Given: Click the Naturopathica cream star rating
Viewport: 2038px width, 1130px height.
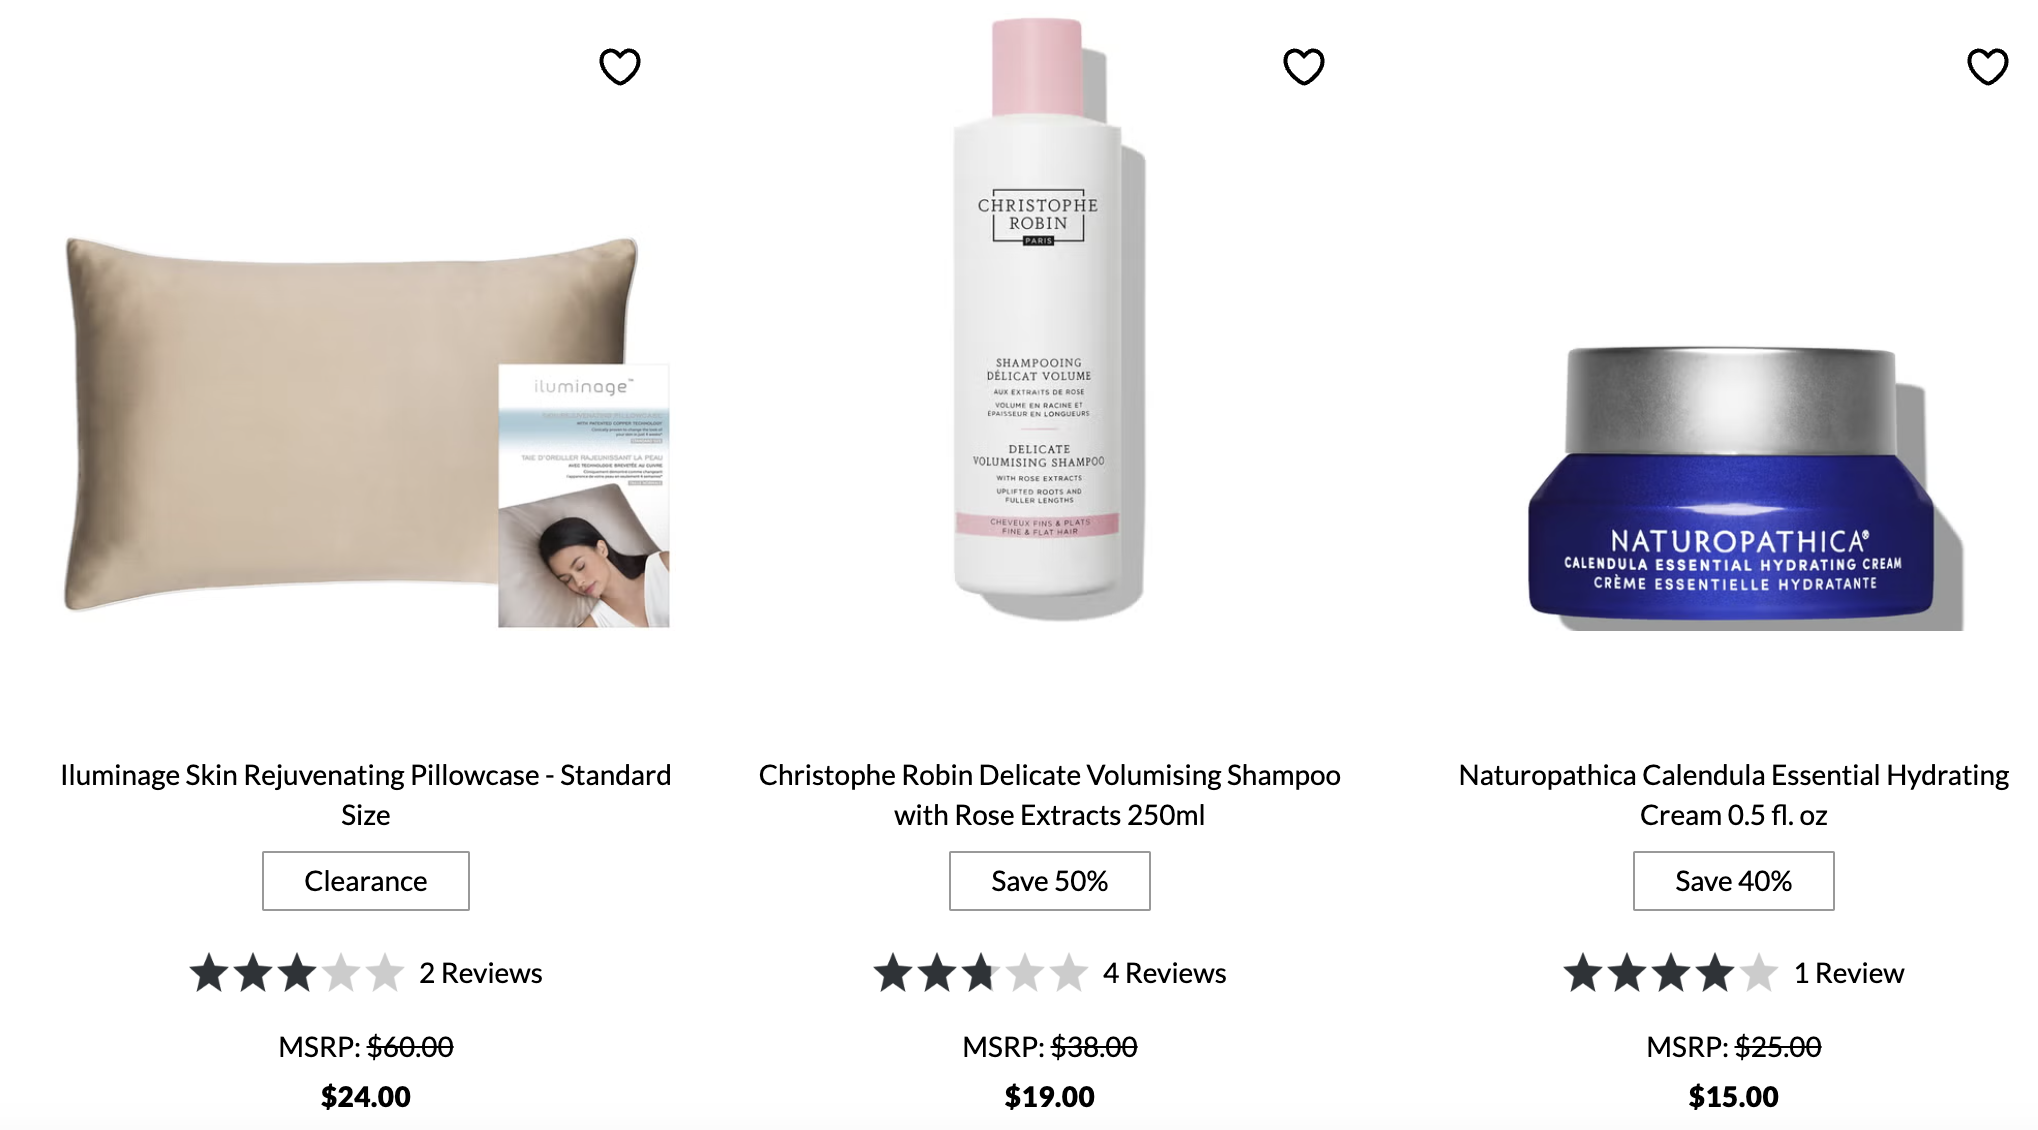Looking at the screenshot, I should (1671, 973).
